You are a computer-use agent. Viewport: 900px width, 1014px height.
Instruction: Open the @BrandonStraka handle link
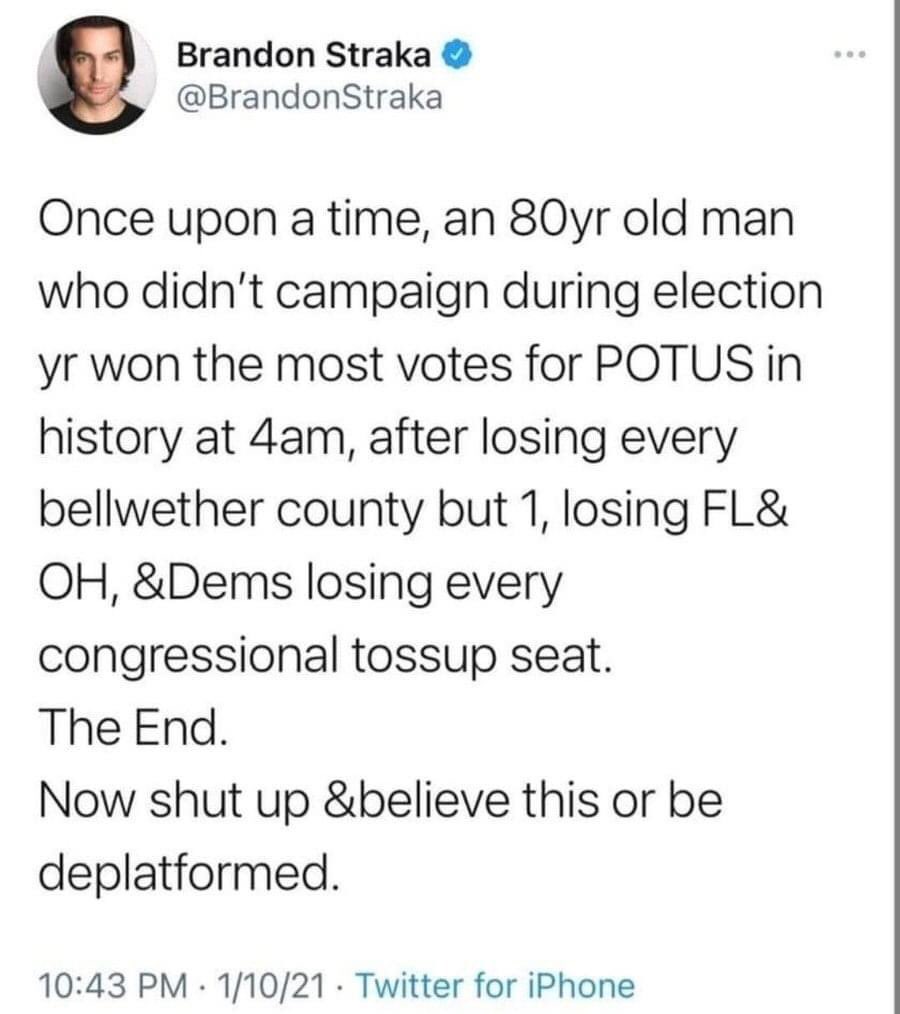click(308, 97)
